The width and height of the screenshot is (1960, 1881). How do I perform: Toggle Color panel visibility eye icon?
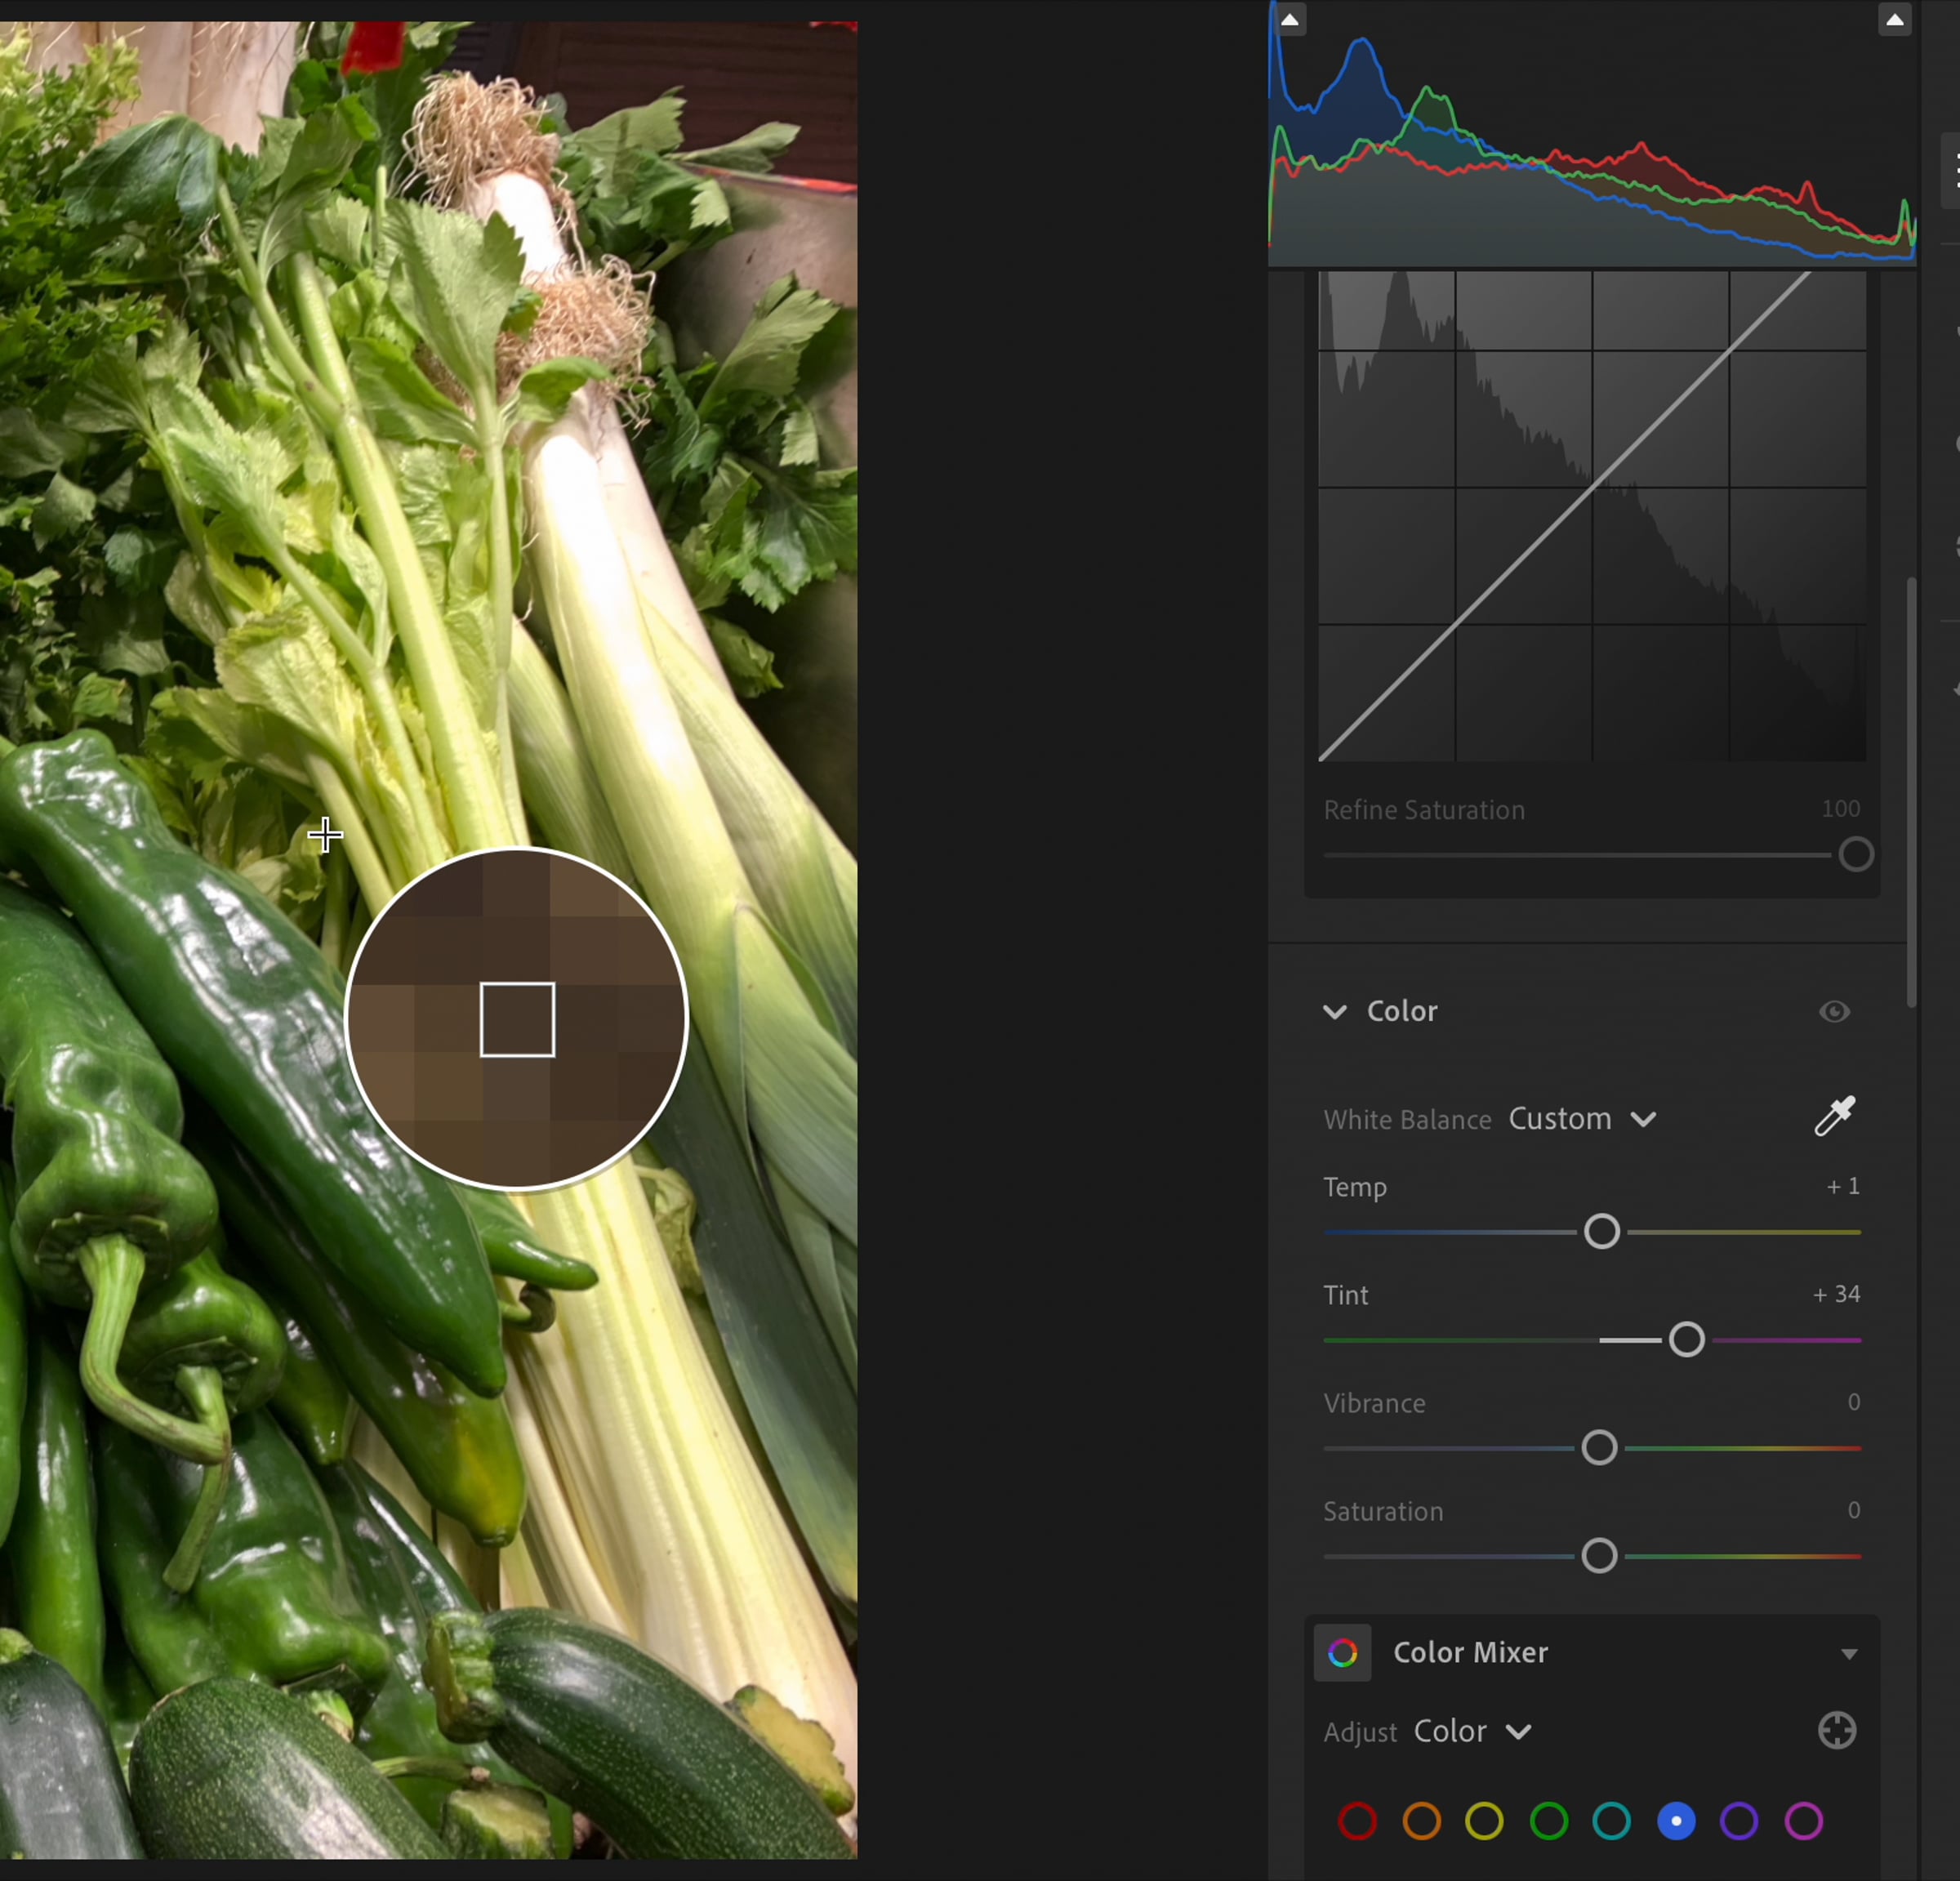1834,1011
